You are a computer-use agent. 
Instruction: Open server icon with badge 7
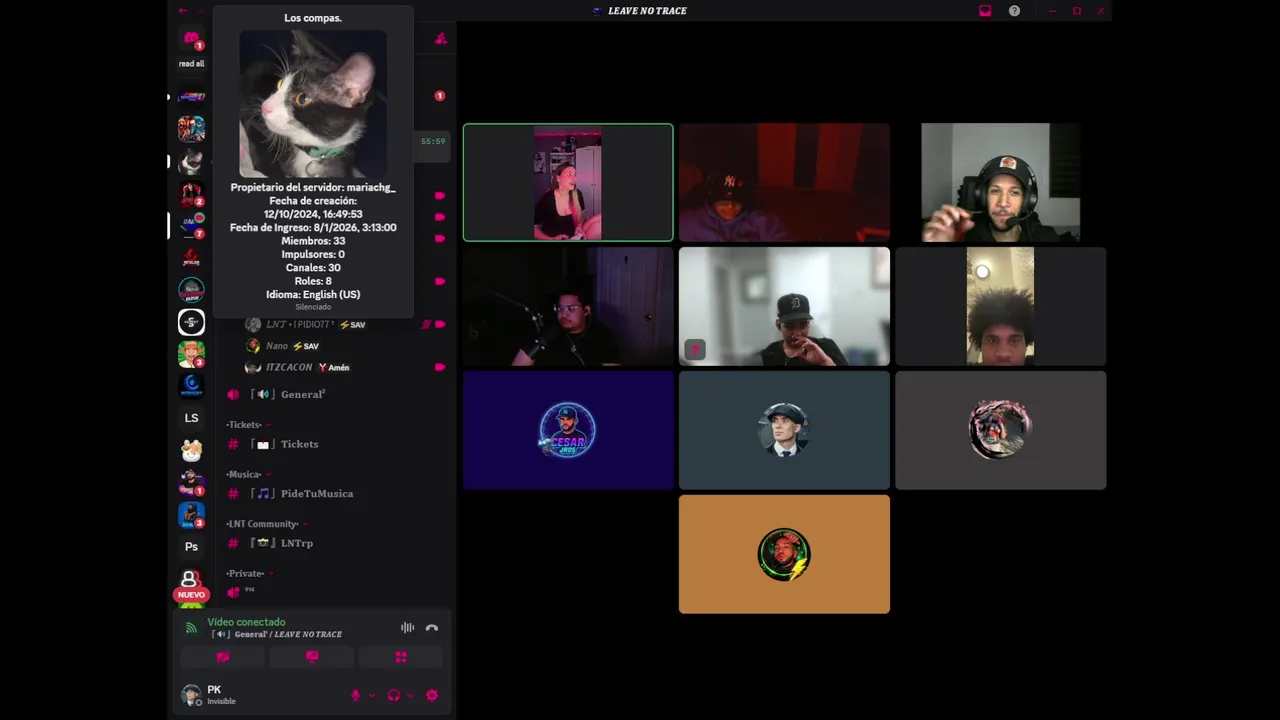point(191,225)
